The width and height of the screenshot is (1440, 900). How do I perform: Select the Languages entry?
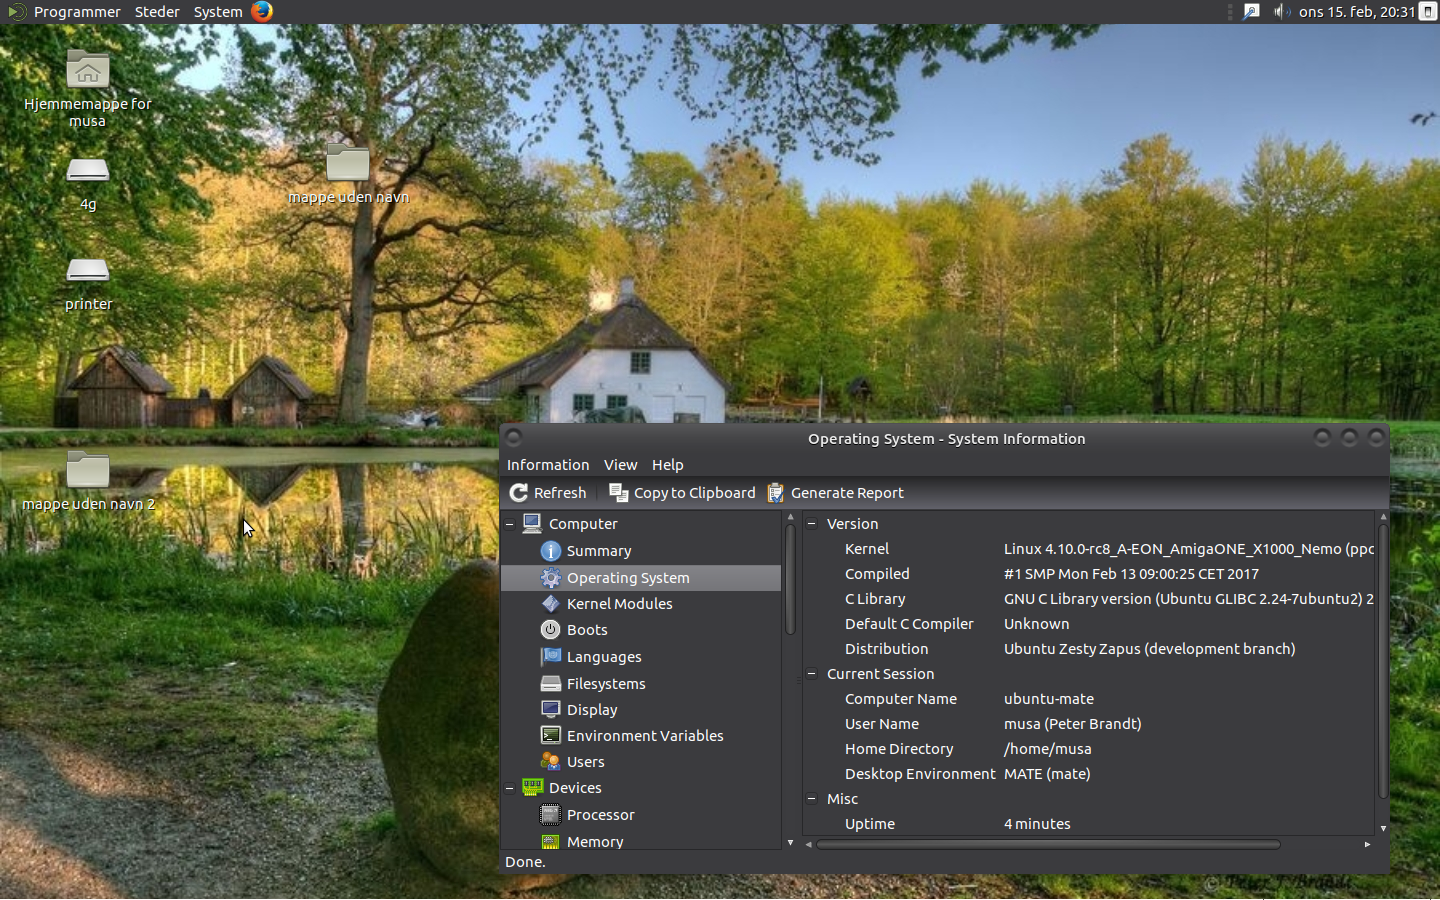603,657
